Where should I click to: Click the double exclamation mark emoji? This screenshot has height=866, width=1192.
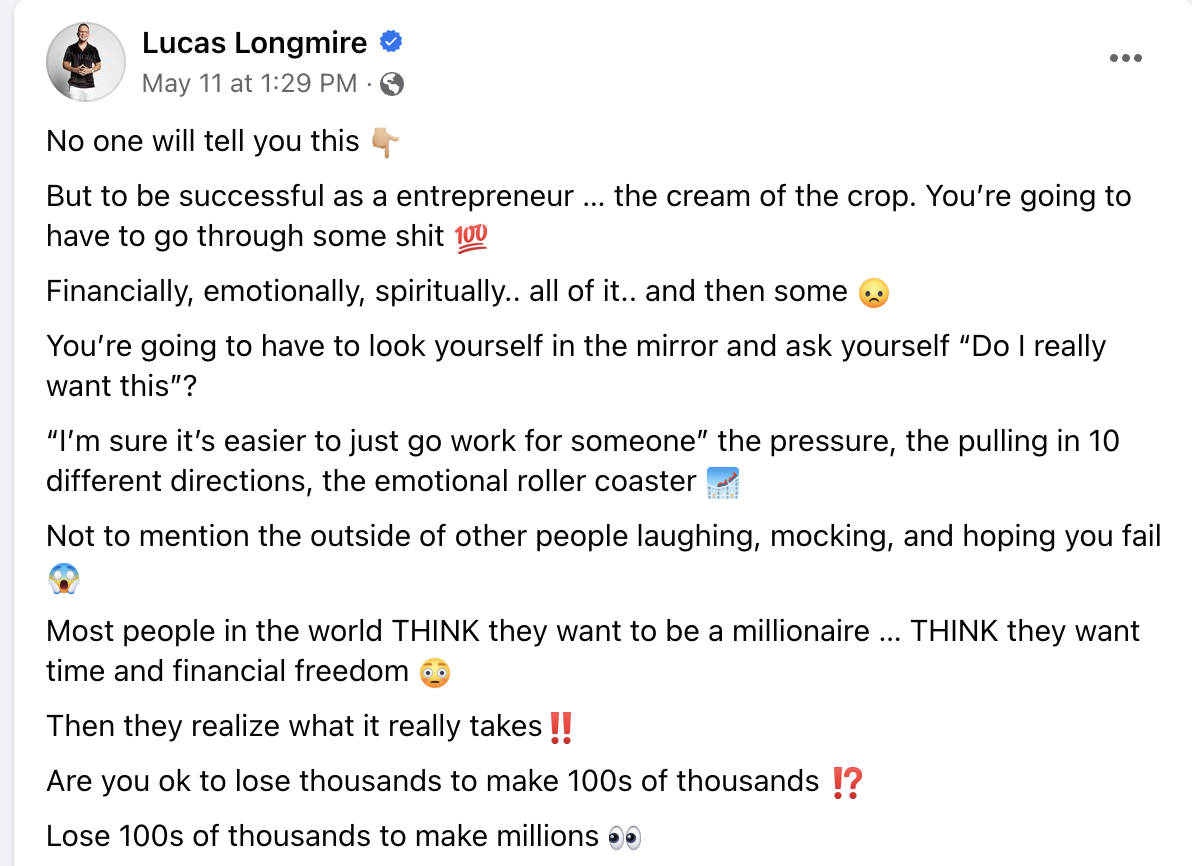point(561,728)
